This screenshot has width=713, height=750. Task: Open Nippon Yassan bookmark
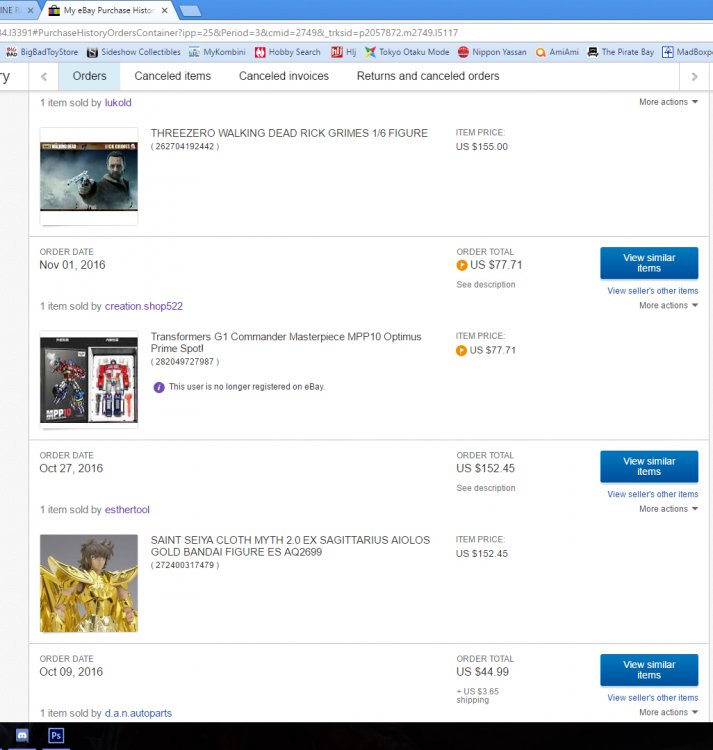(x=492, y=52)
